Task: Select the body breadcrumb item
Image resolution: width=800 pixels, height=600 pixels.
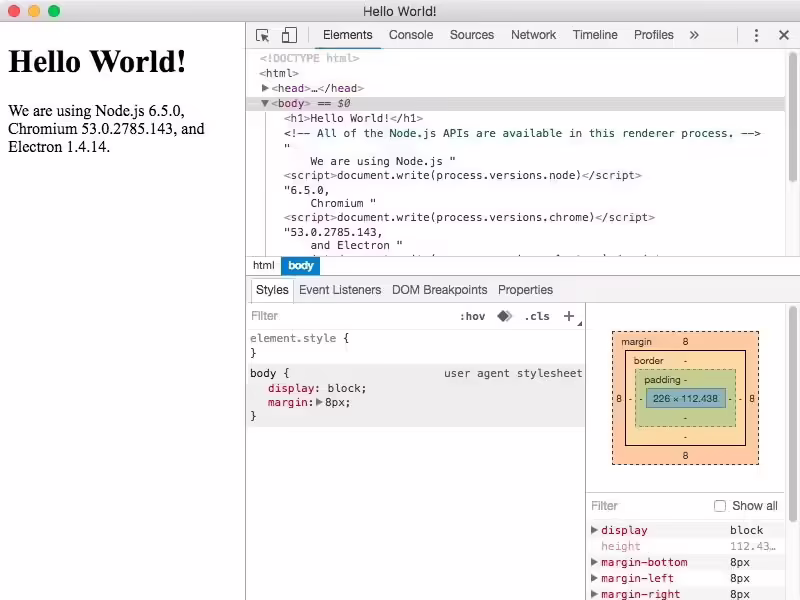Action: point(300,265)
